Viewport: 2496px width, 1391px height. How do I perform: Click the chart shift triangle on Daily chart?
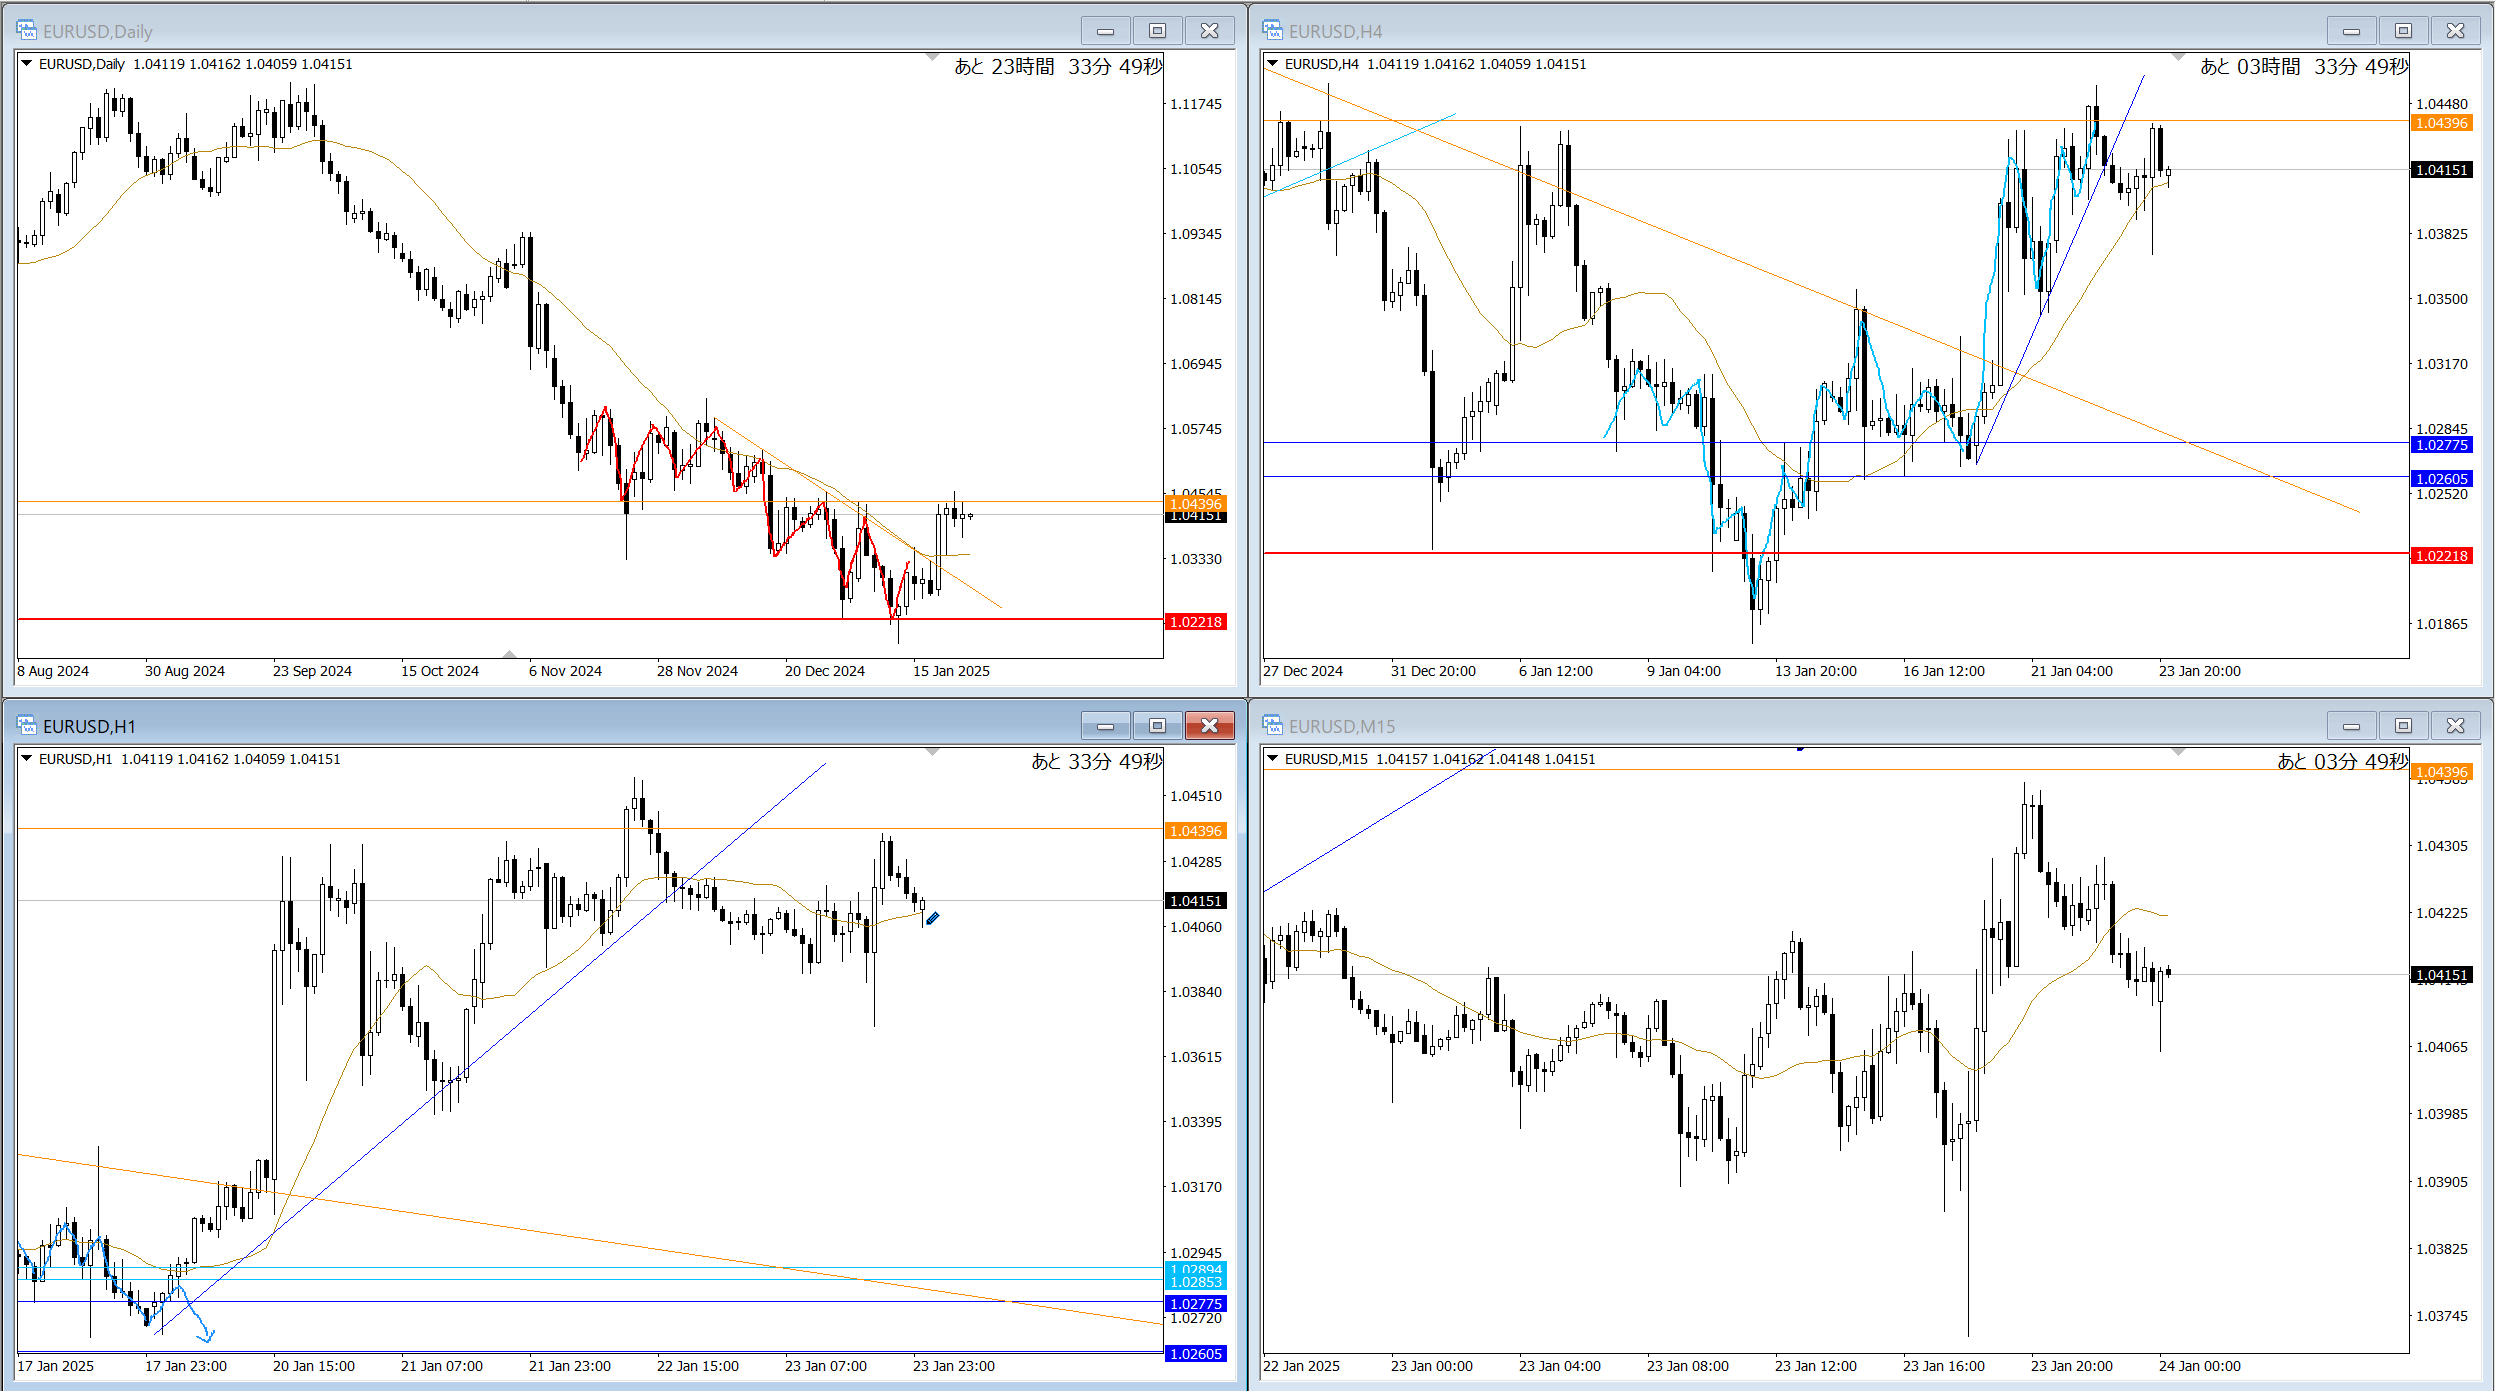[932, 57]
